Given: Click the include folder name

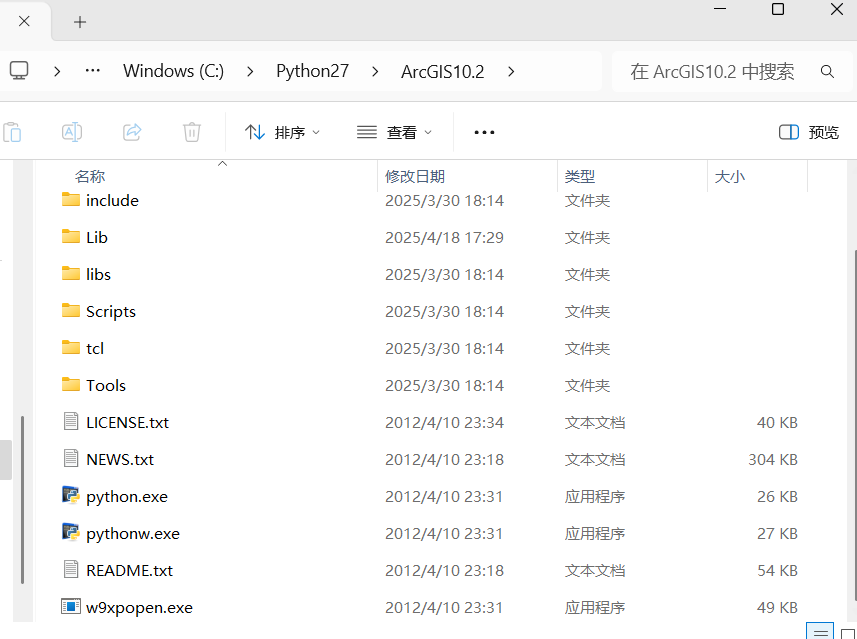Looking at the screenshot, I should (x=112, y=201).
